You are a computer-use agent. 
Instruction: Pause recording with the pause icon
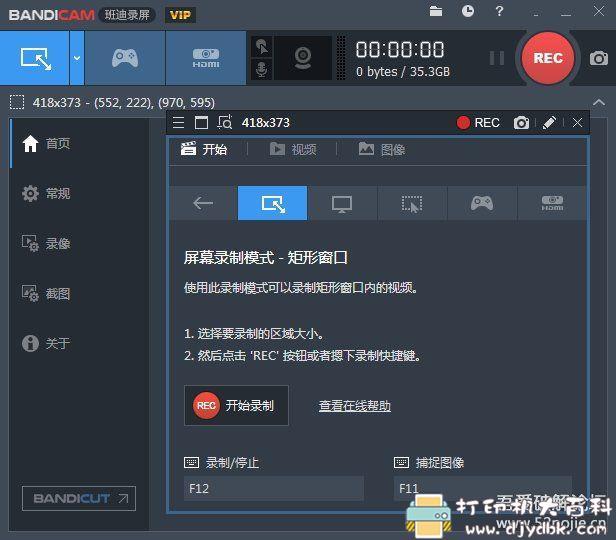(497, 58)
